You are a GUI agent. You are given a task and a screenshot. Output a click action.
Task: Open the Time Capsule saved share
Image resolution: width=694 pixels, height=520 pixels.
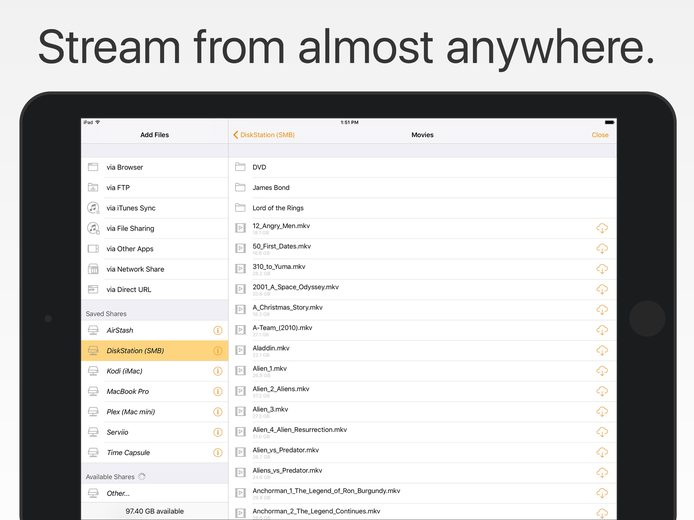tap(154, 452)
